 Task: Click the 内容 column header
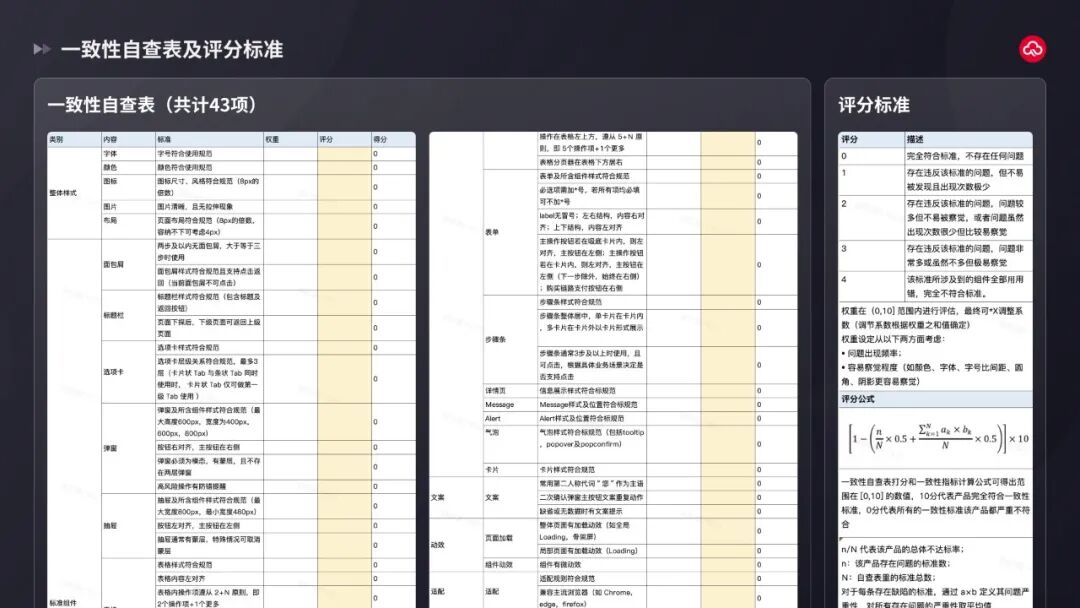(x=127, y=139)
